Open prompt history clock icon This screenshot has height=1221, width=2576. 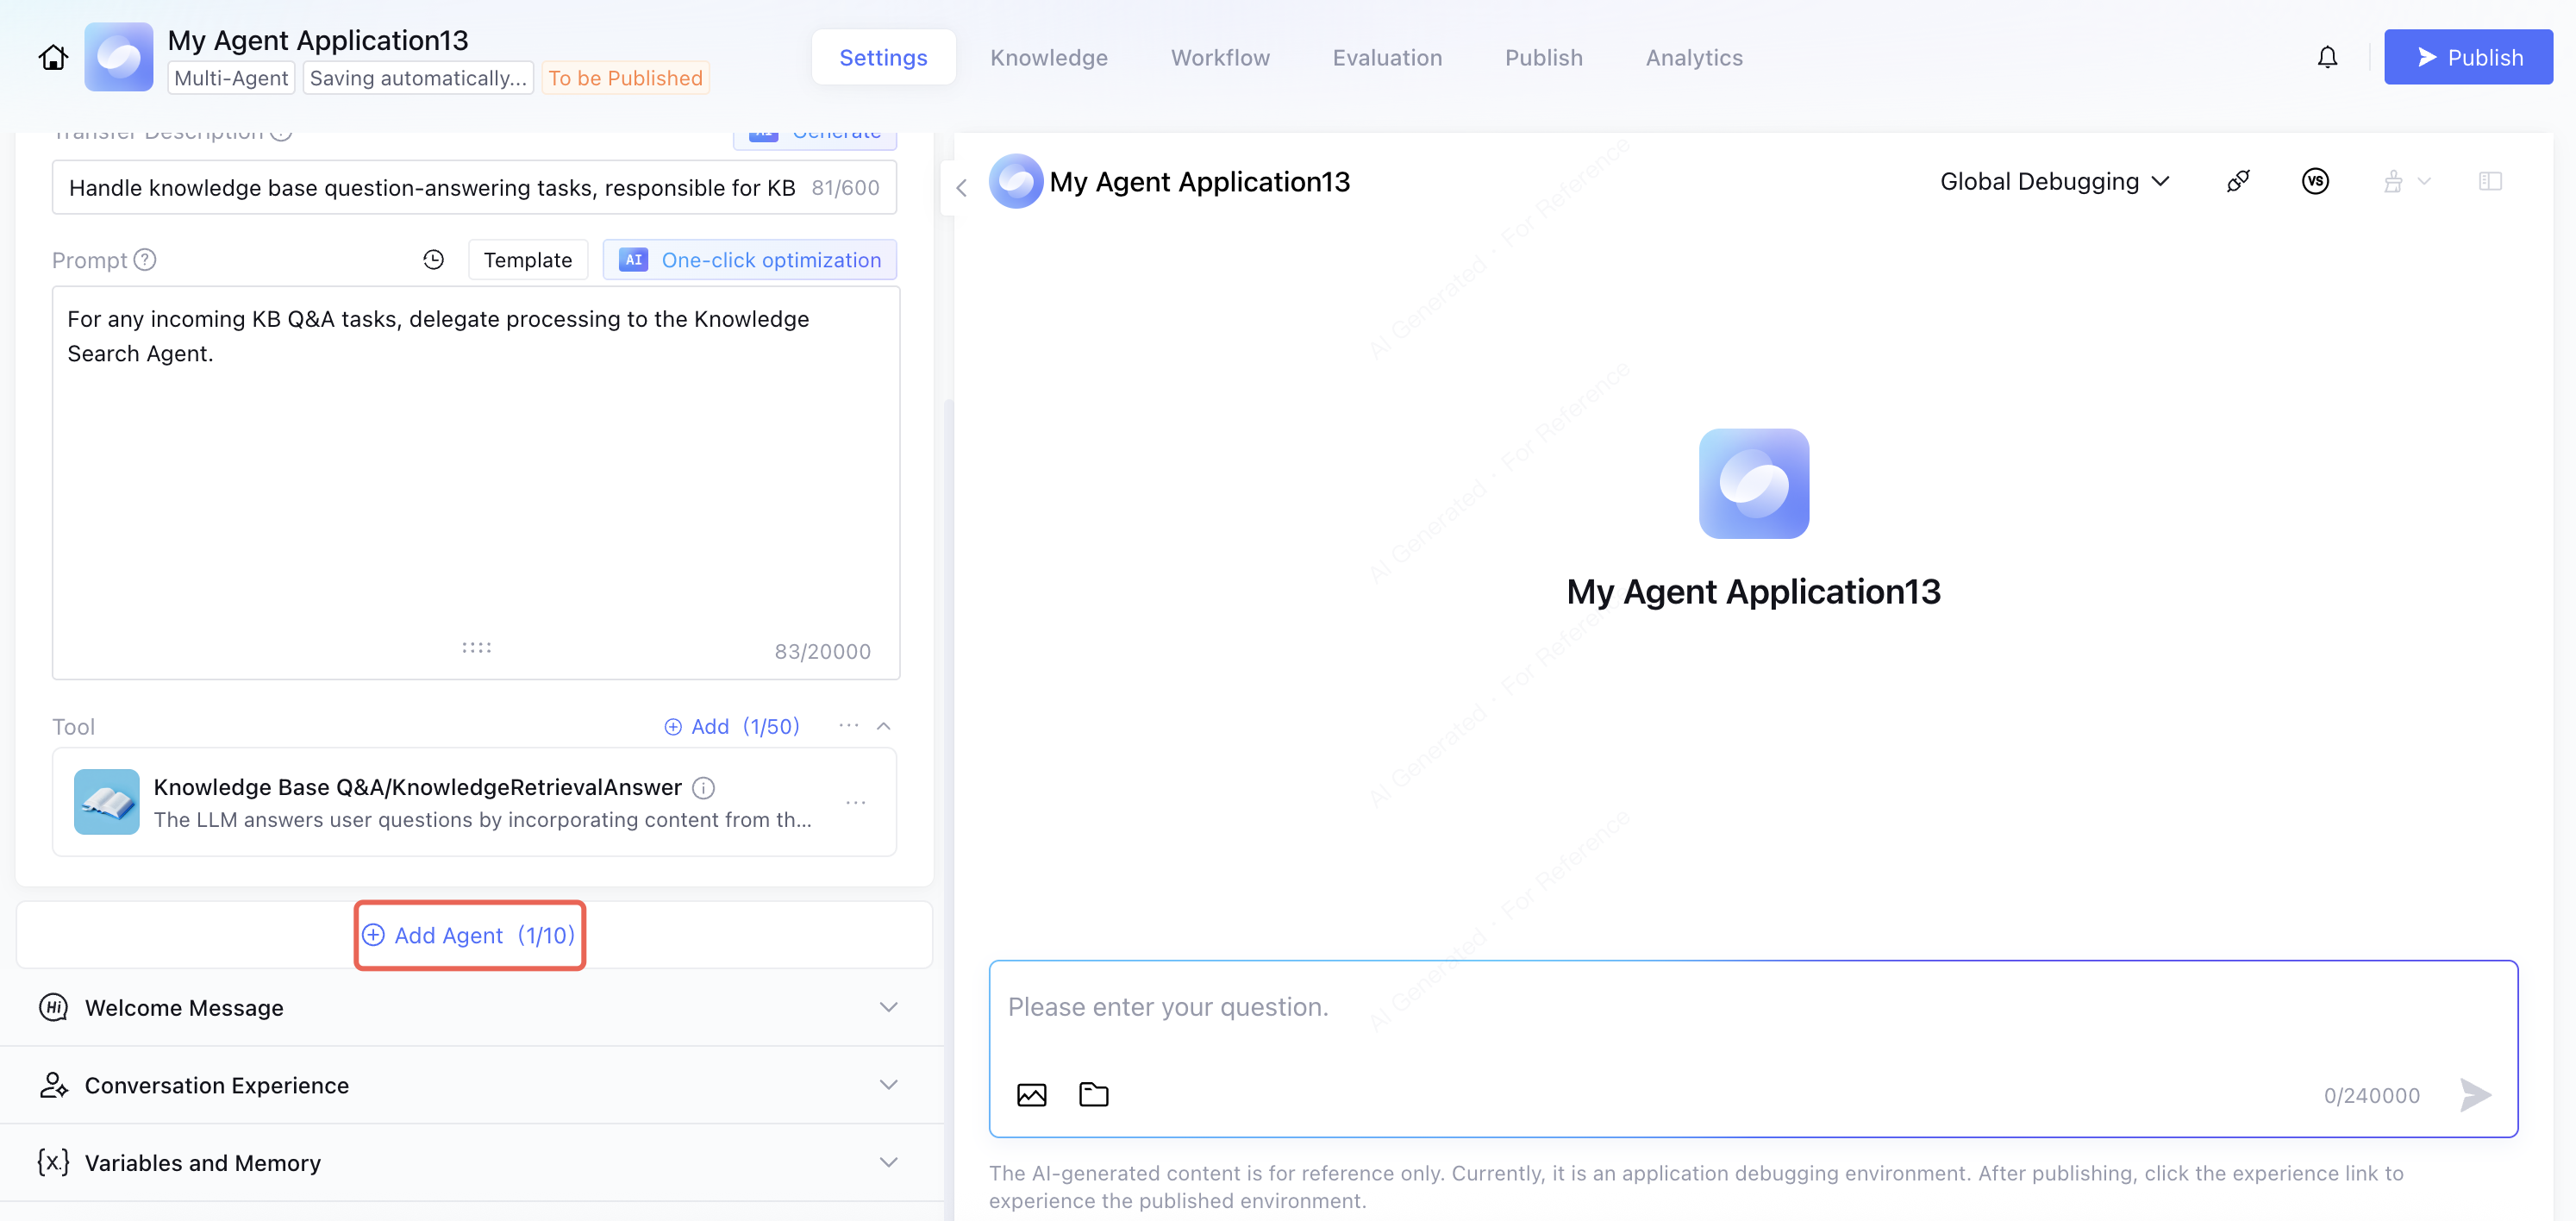click(x=433, y=260)
